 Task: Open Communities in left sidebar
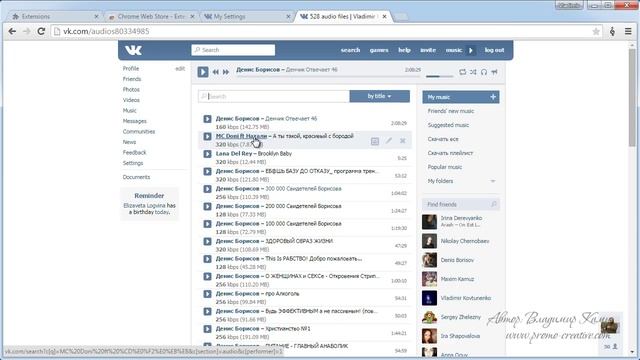[x=139, y=132]
